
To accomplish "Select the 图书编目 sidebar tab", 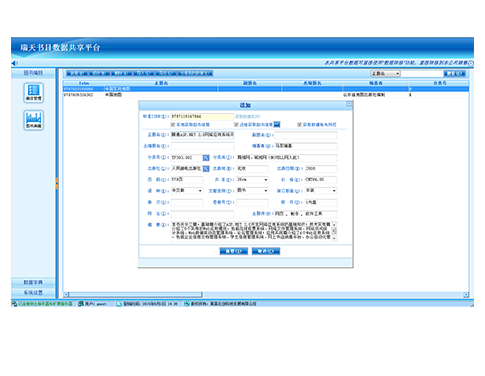I will coord(33,73).
